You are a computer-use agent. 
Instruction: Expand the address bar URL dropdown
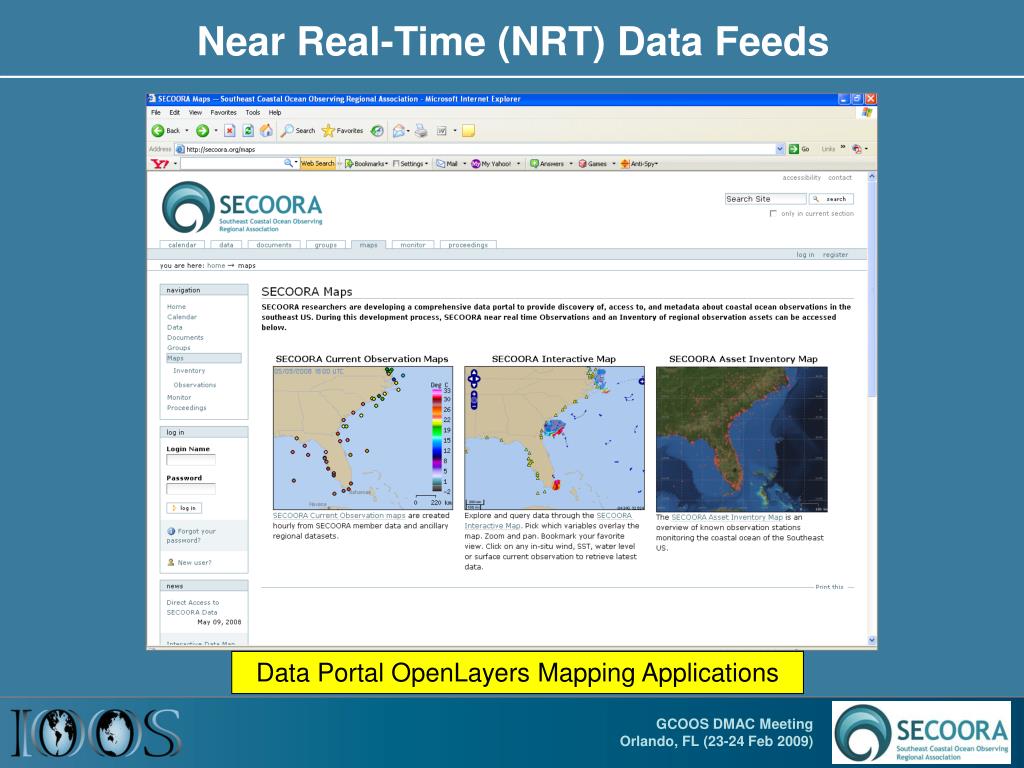click(x=780, y=149)
